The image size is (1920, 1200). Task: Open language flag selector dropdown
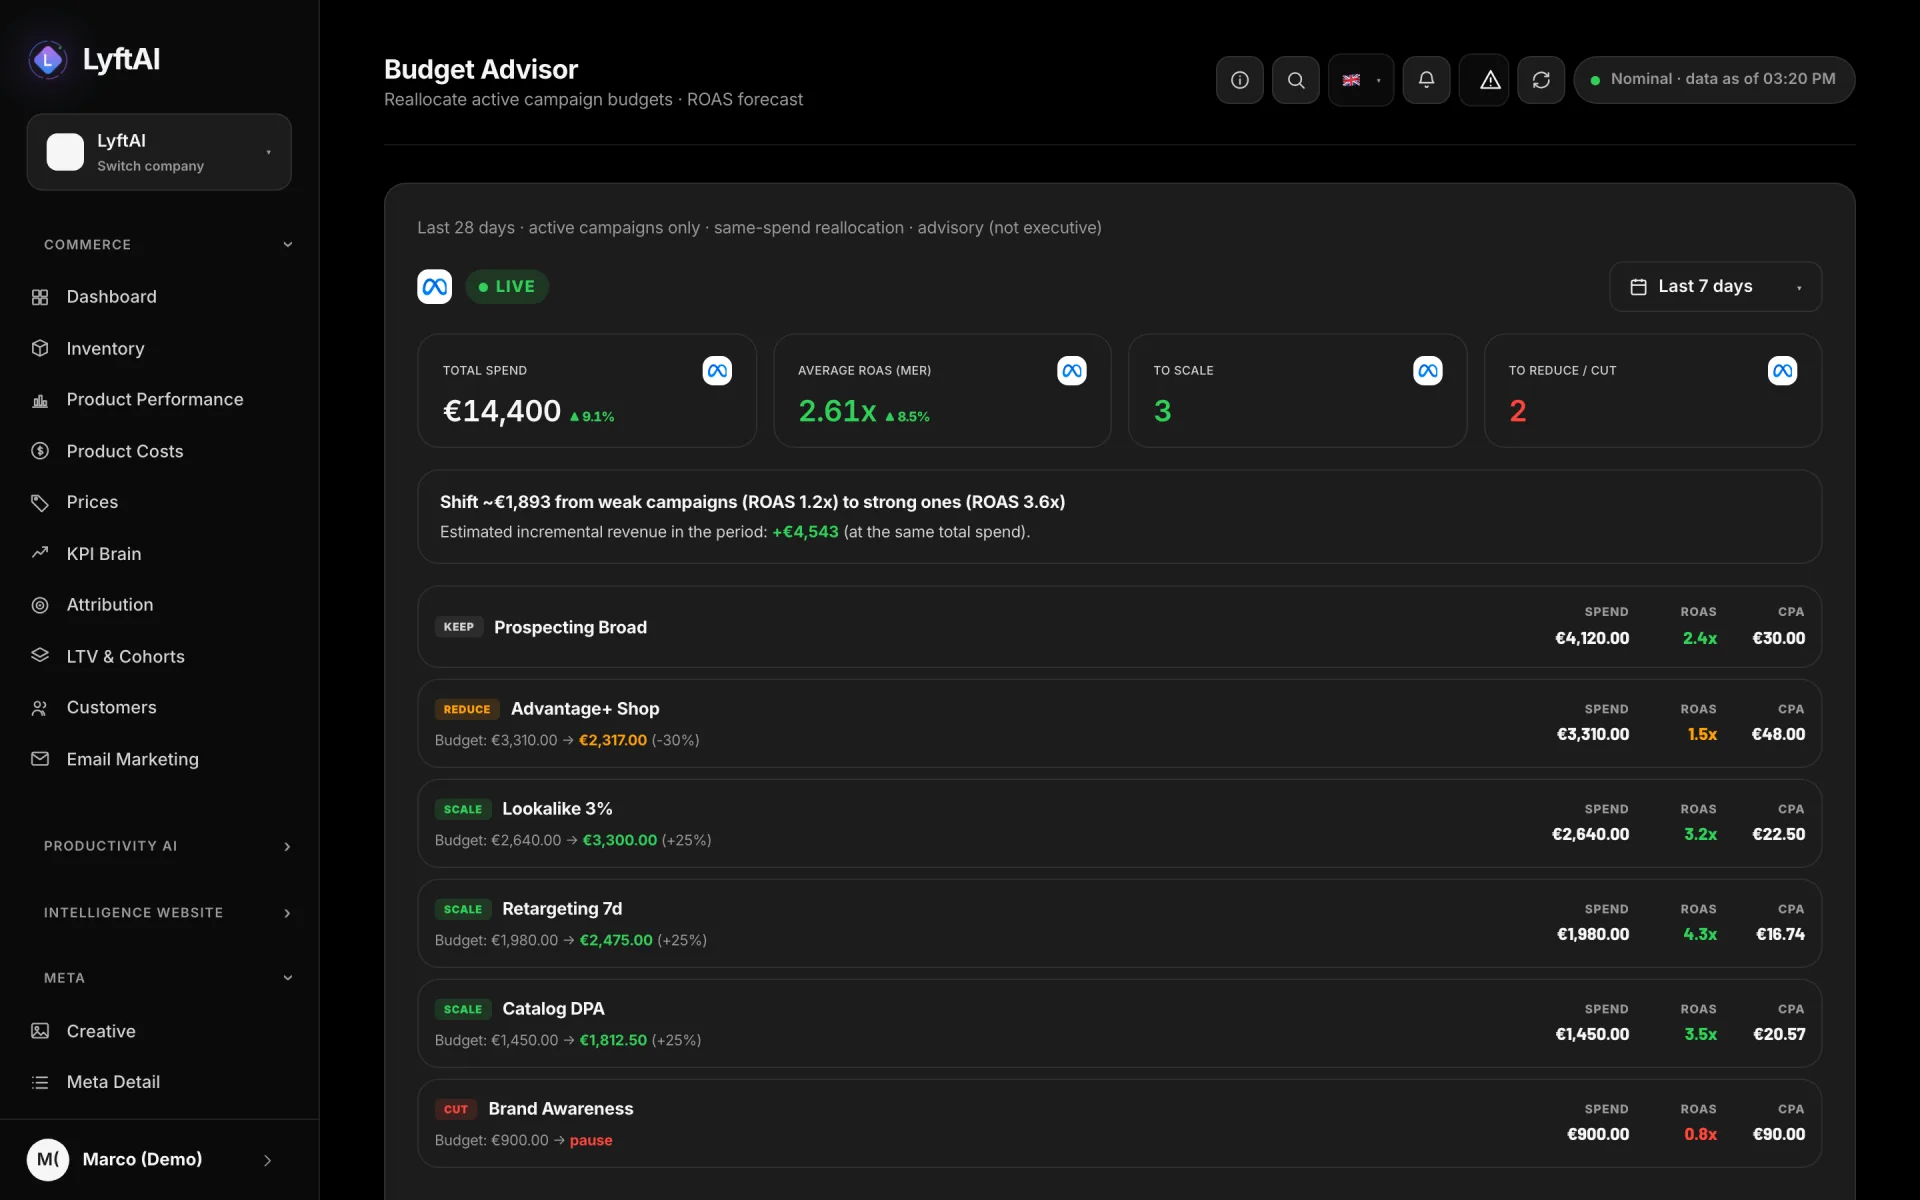[1360, 80]
